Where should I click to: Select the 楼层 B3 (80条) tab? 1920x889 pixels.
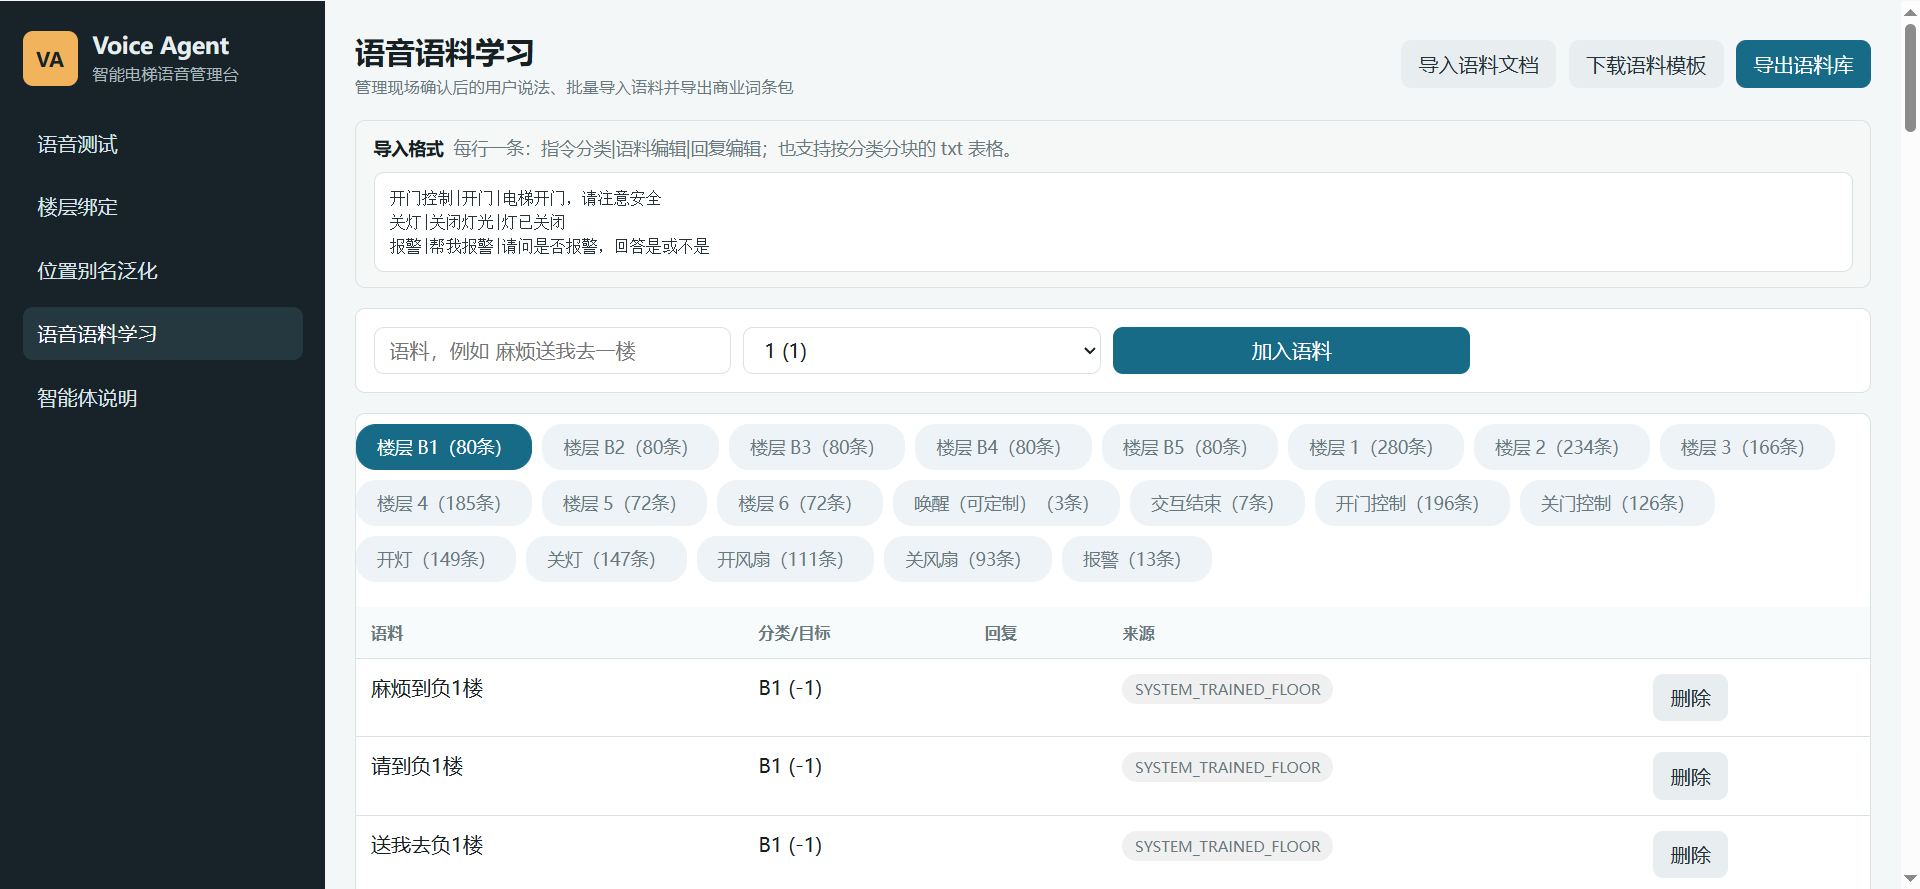pos(817,447)
